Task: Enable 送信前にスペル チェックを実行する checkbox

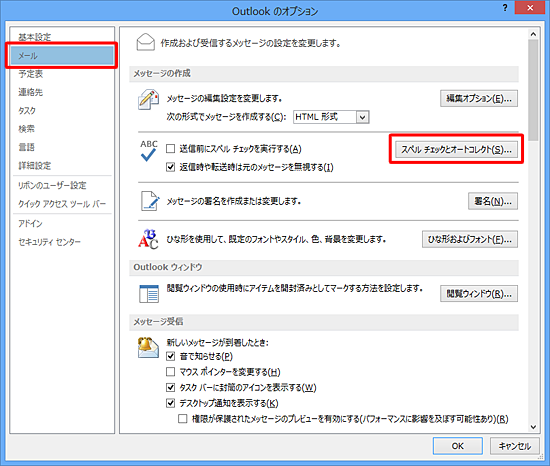Action: click(170, 149)
